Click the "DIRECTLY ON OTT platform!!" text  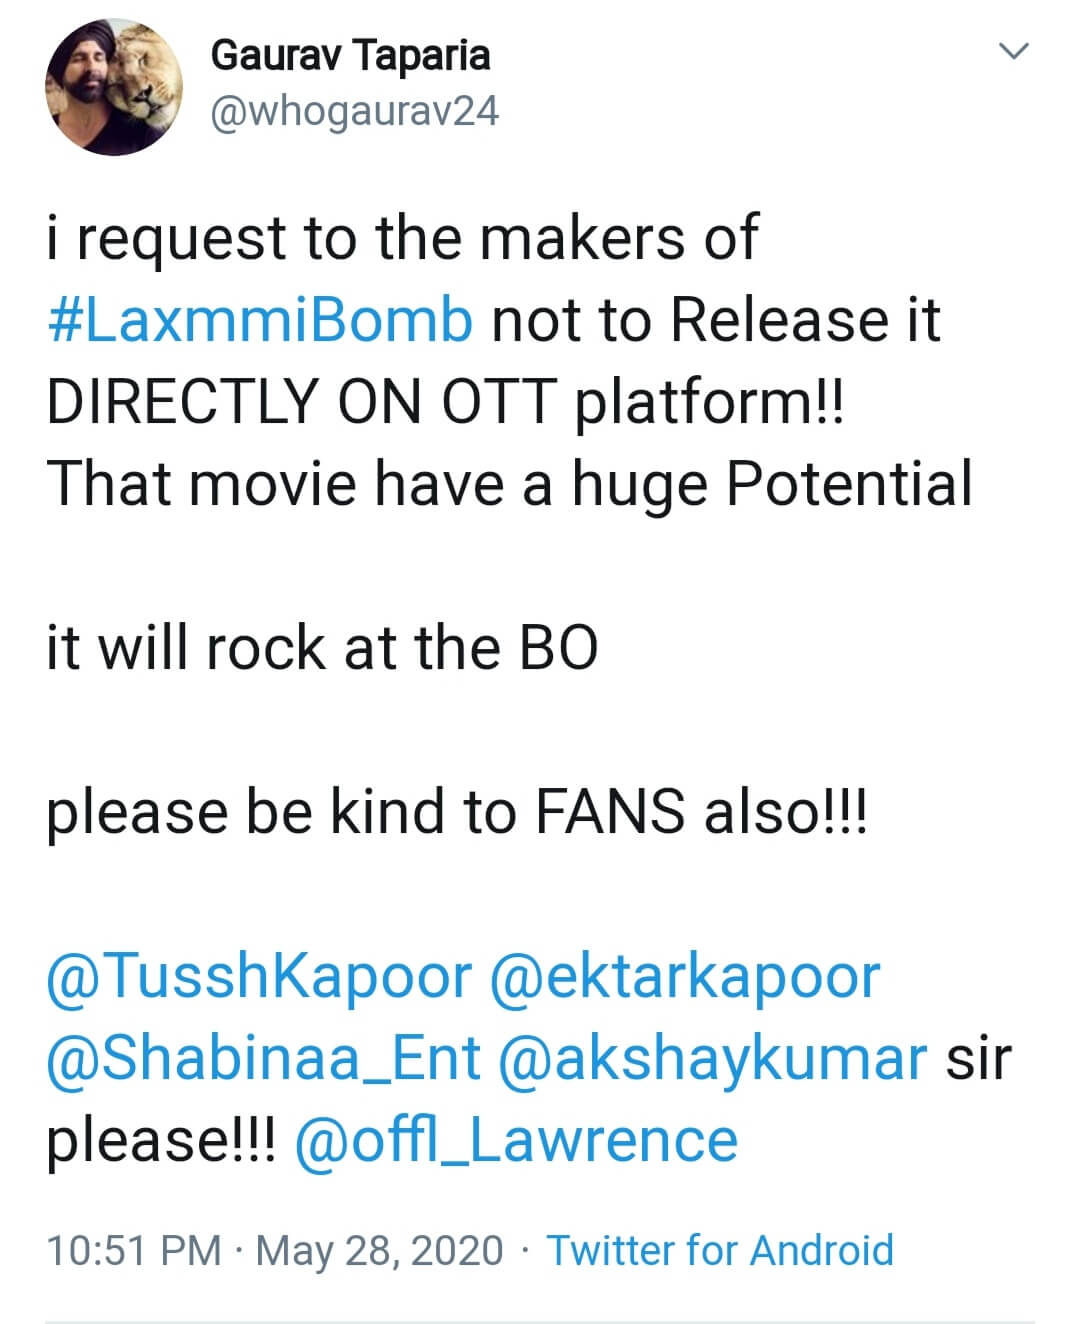(445, 402)
